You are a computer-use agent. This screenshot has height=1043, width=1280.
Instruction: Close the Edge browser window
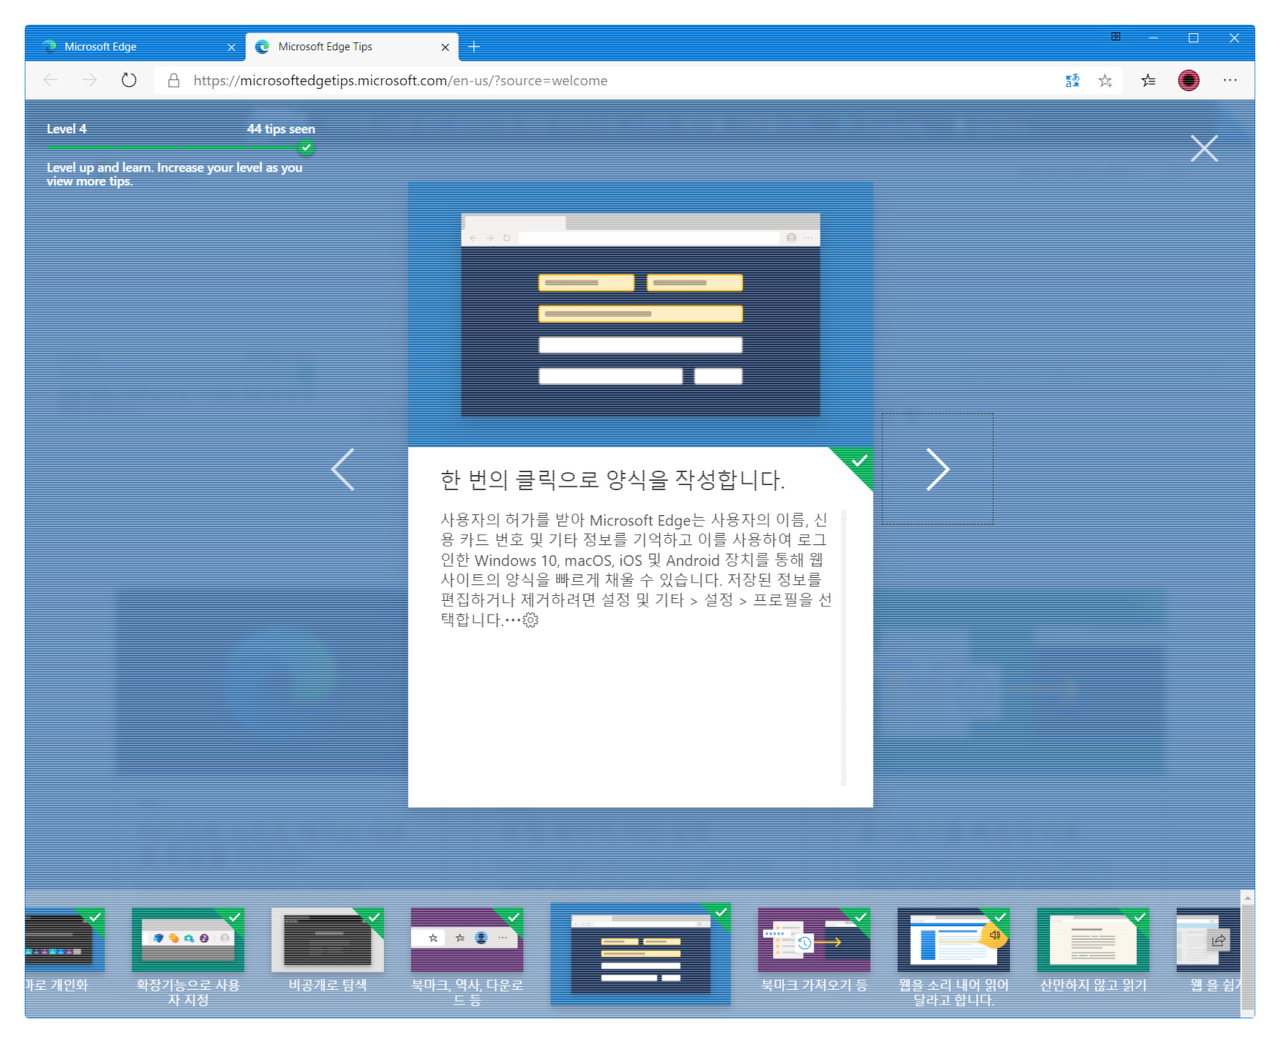point(1234,38)
